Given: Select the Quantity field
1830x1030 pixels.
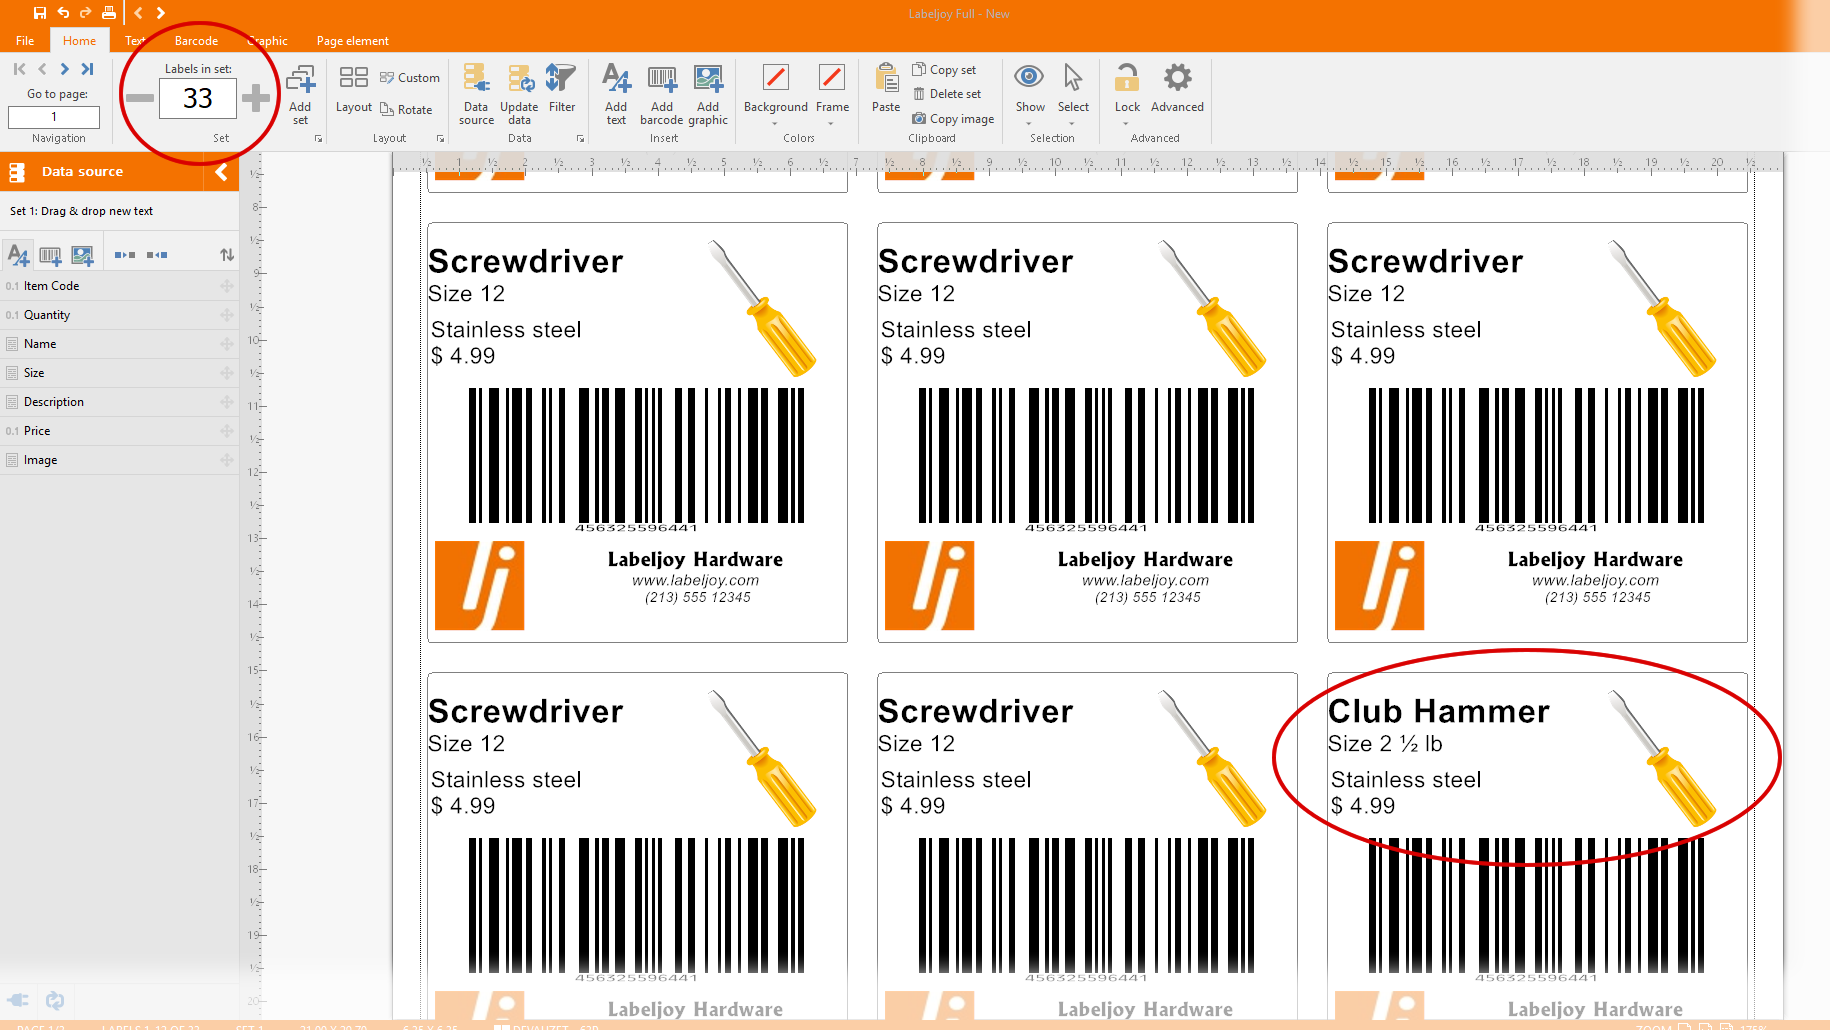Looking at the screenshot, I should [120, 315].
